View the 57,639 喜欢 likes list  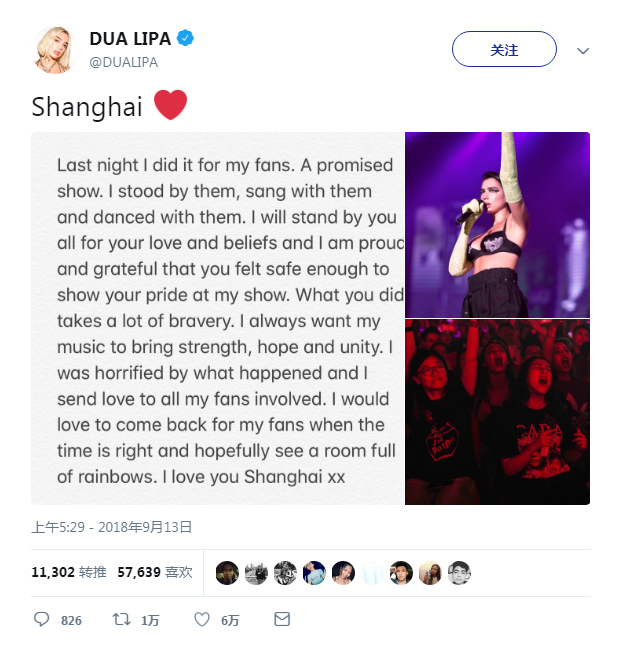(x=155, y=573)
